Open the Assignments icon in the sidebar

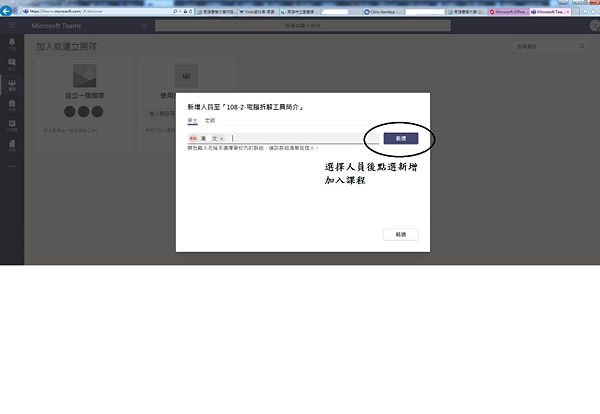[x=12, y=107]
